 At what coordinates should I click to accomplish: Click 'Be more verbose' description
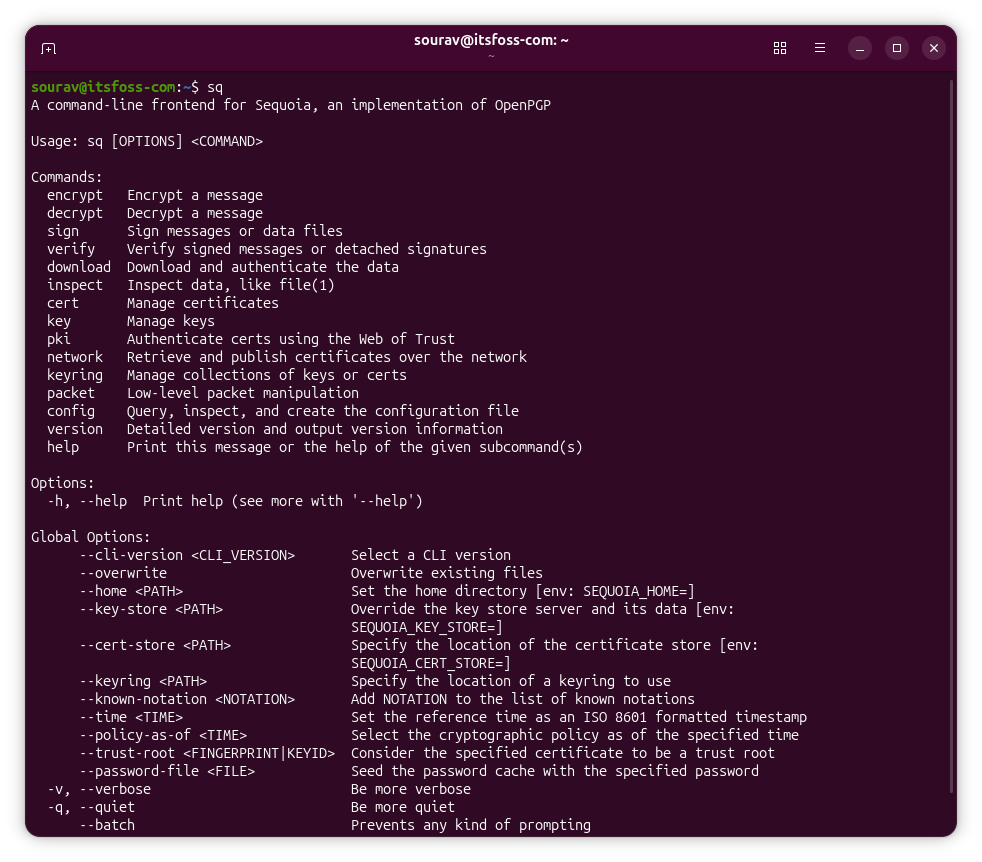411,789
